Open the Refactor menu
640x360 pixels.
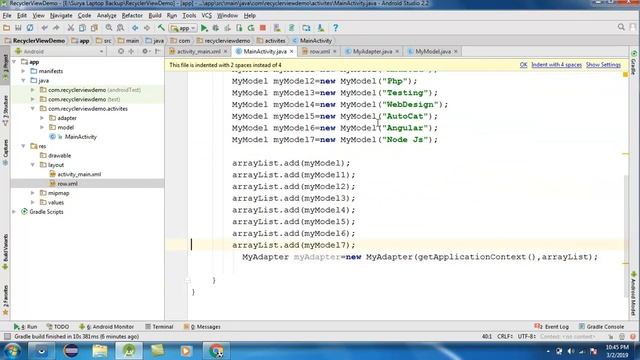132,16
